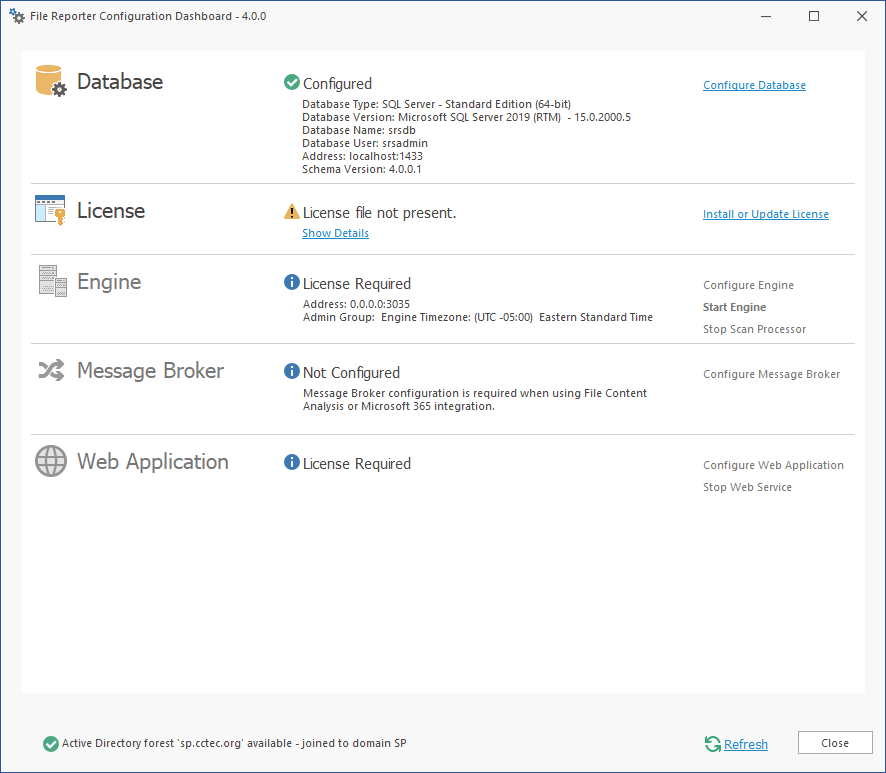Open Install or Update License link
886x773 pixels.
click(x=765, y=214)
